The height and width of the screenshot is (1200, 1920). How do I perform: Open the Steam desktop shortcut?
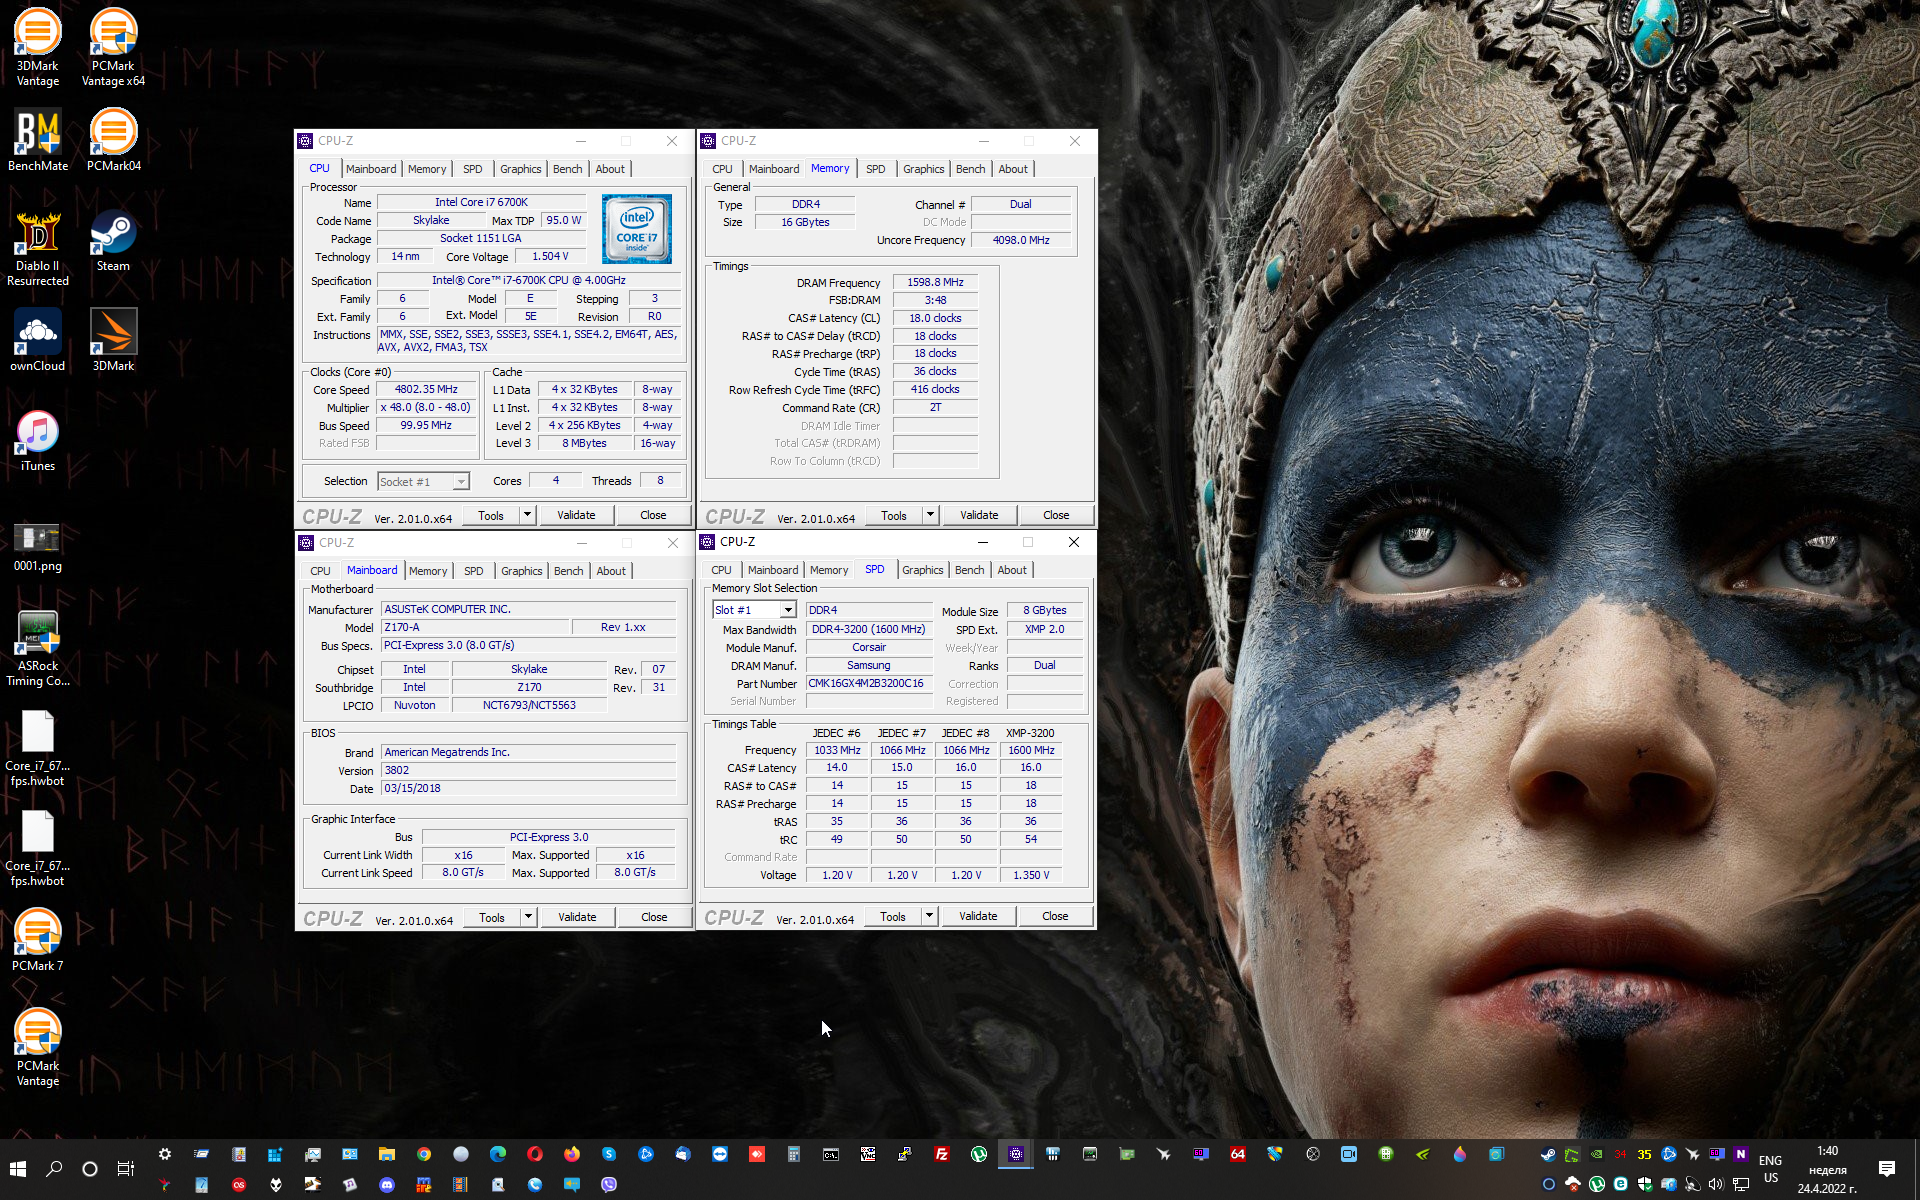pyautogui.click(x=113, y=241)
